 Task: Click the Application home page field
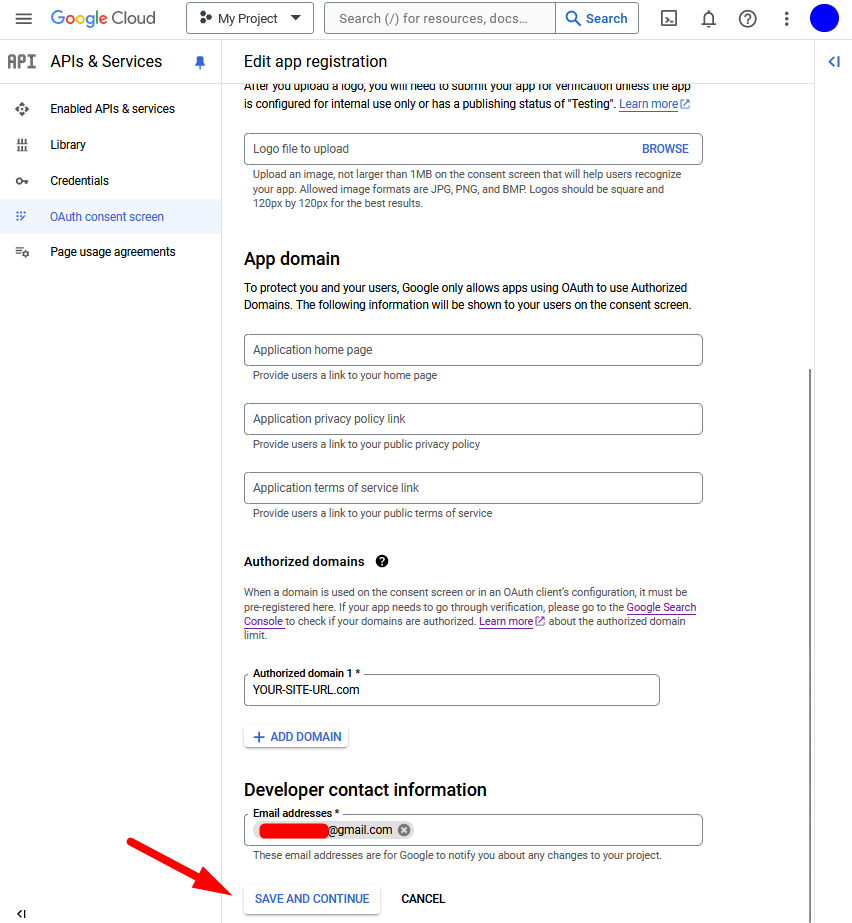(x=473, y=350)
